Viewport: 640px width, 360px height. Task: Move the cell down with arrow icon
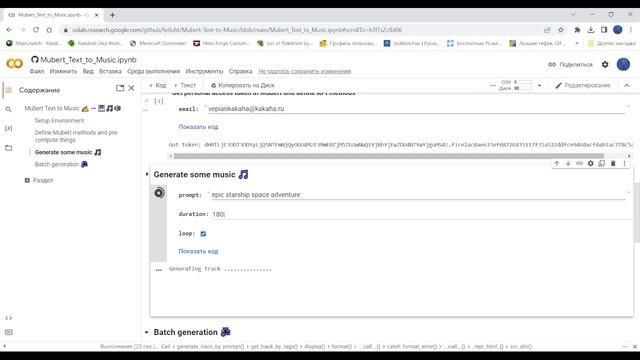click(x=568, y=163)
